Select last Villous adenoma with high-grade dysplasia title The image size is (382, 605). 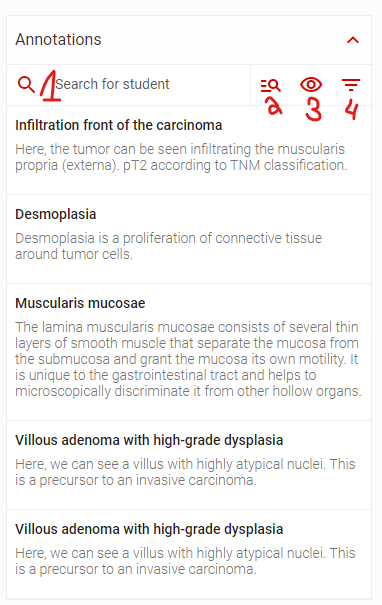(x=149, y=529)
